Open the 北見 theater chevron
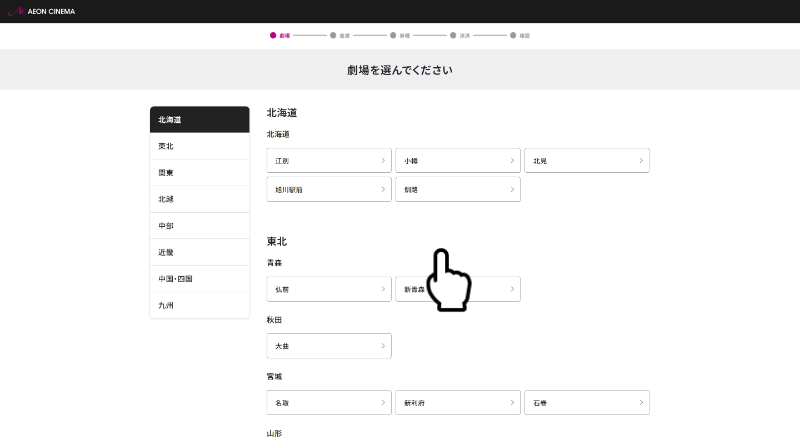The width and height of the screenshot is (800, 444). click(641, 161)
